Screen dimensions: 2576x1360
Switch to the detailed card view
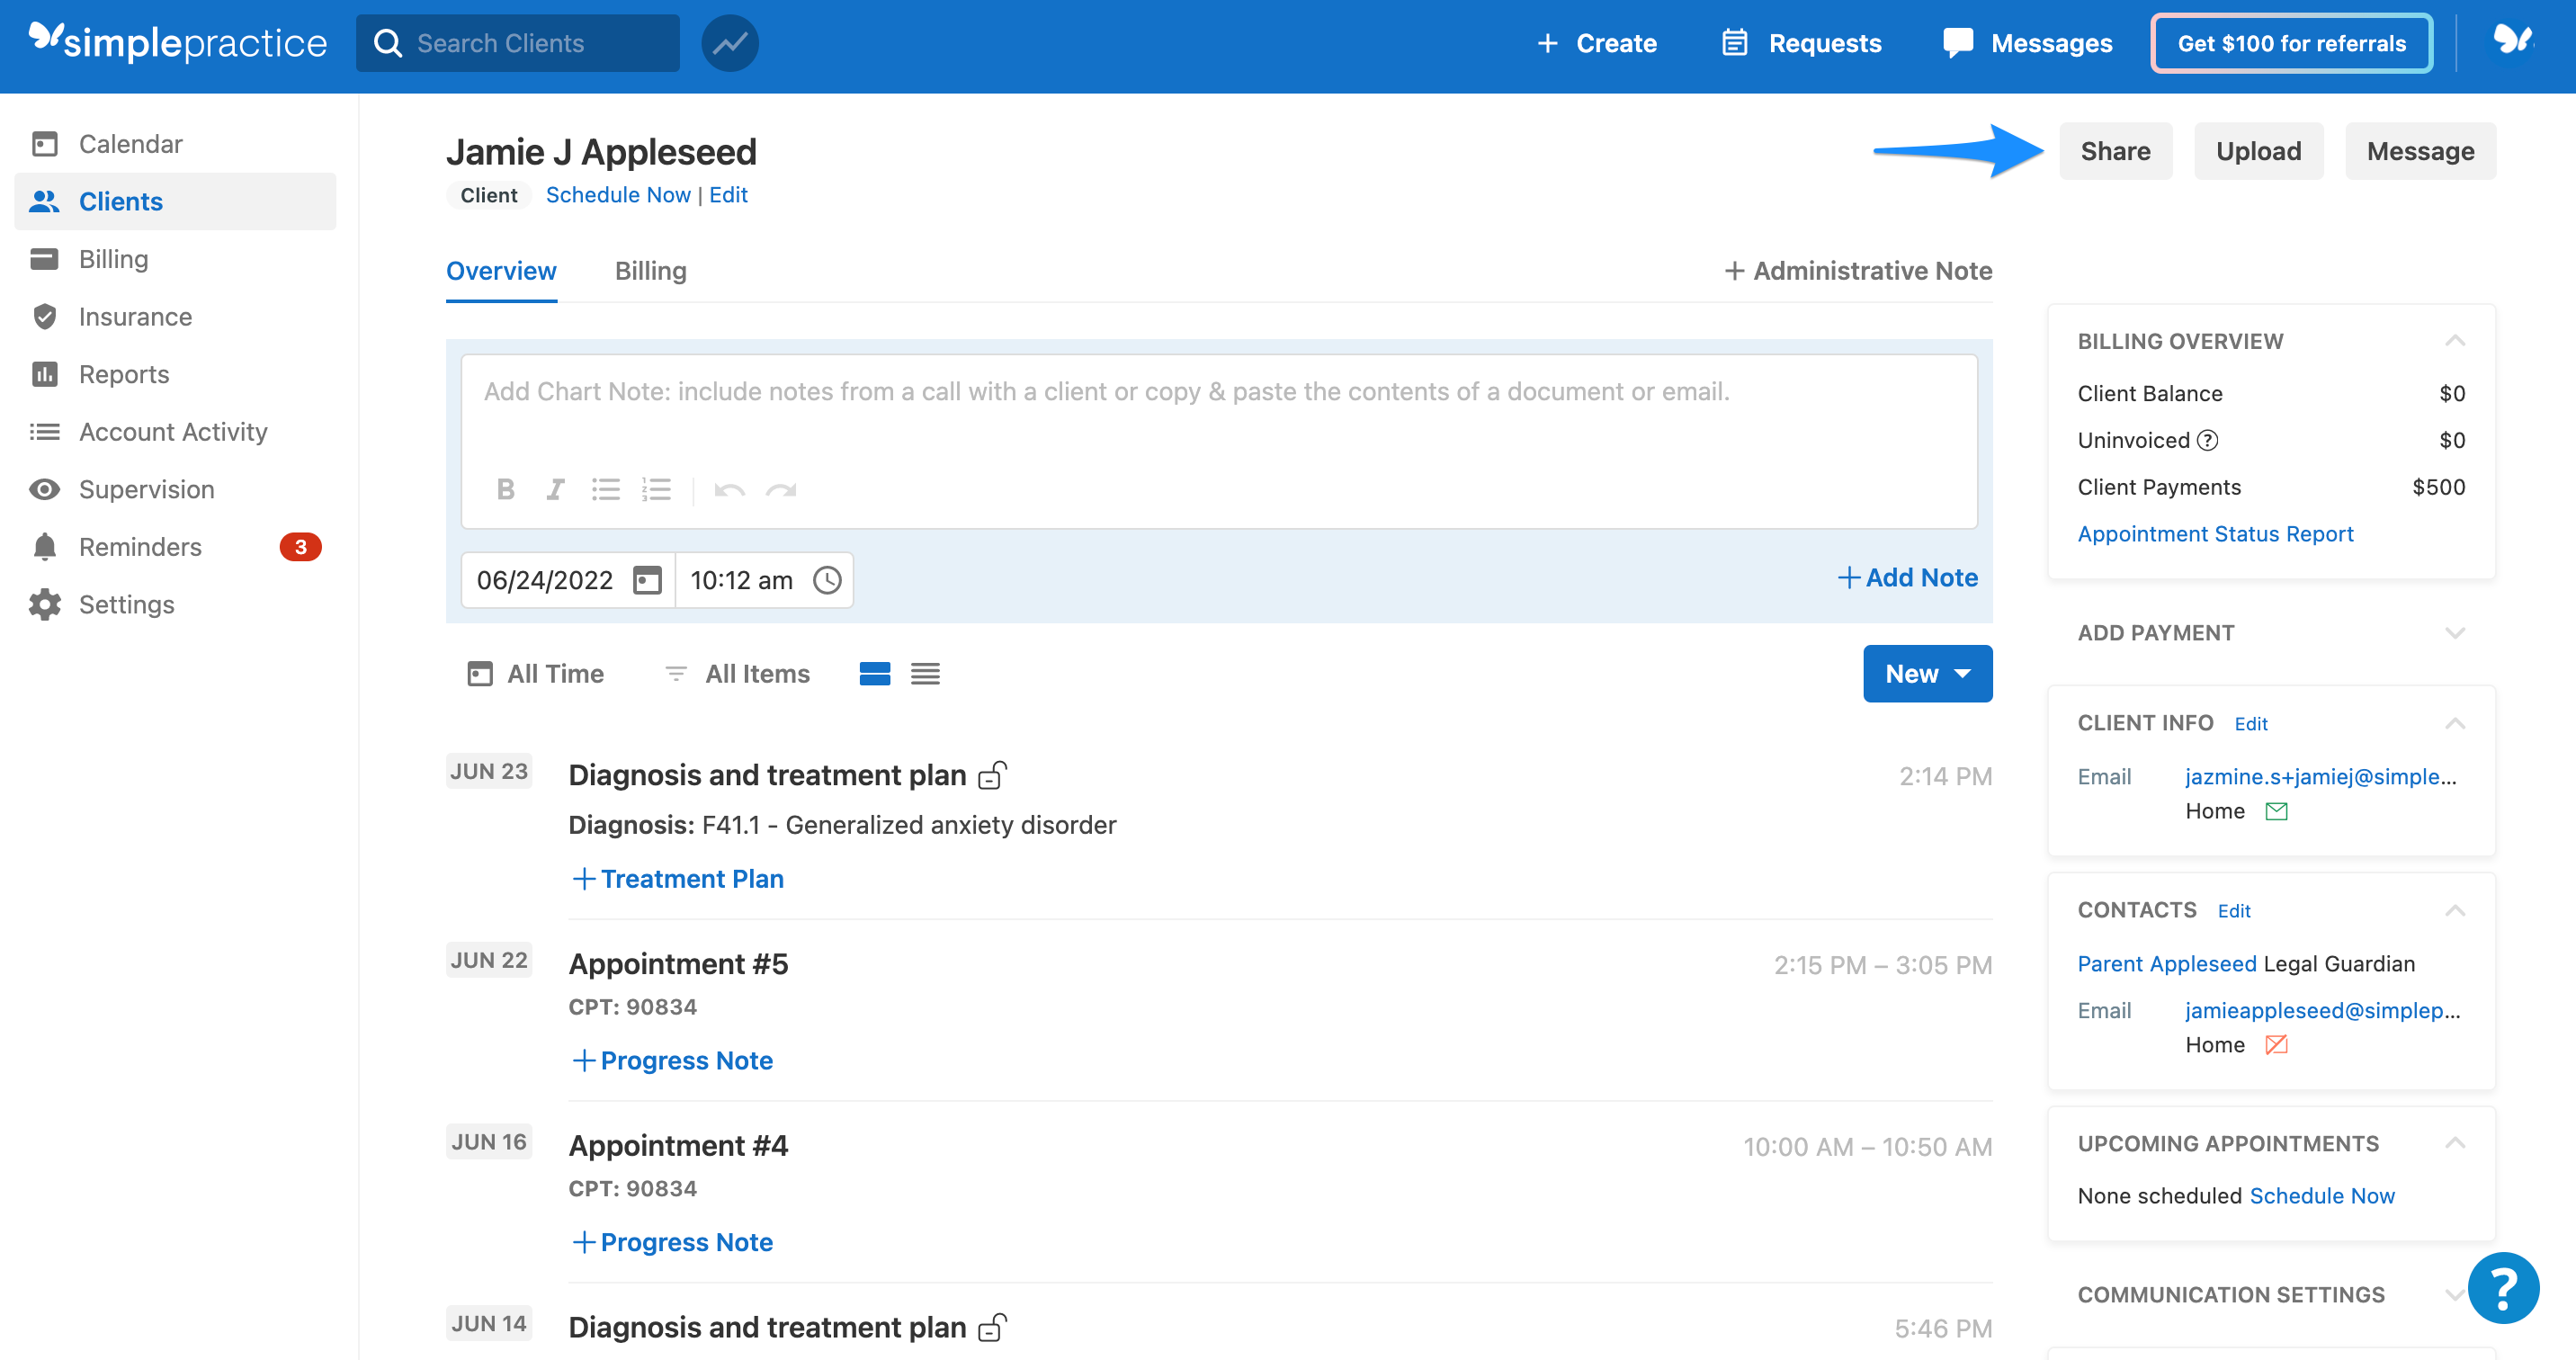coord(874,674)
